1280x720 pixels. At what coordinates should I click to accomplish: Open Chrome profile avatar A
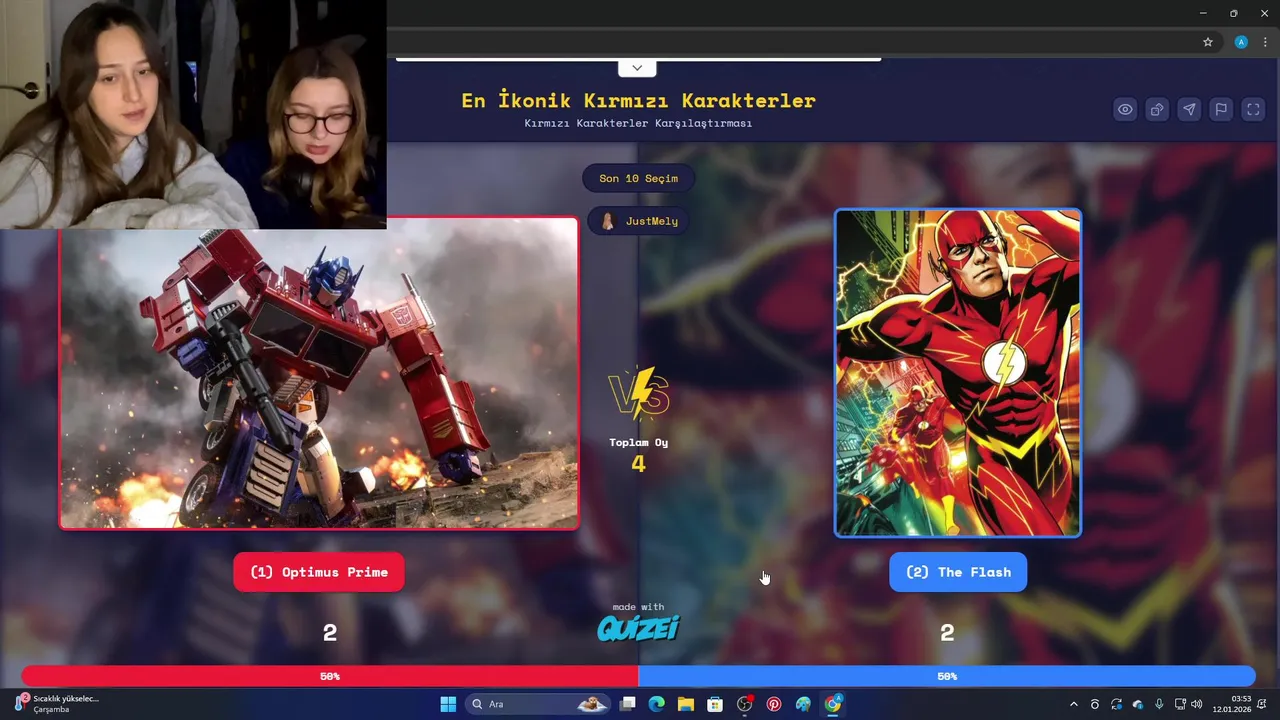tap(1241, 42)
